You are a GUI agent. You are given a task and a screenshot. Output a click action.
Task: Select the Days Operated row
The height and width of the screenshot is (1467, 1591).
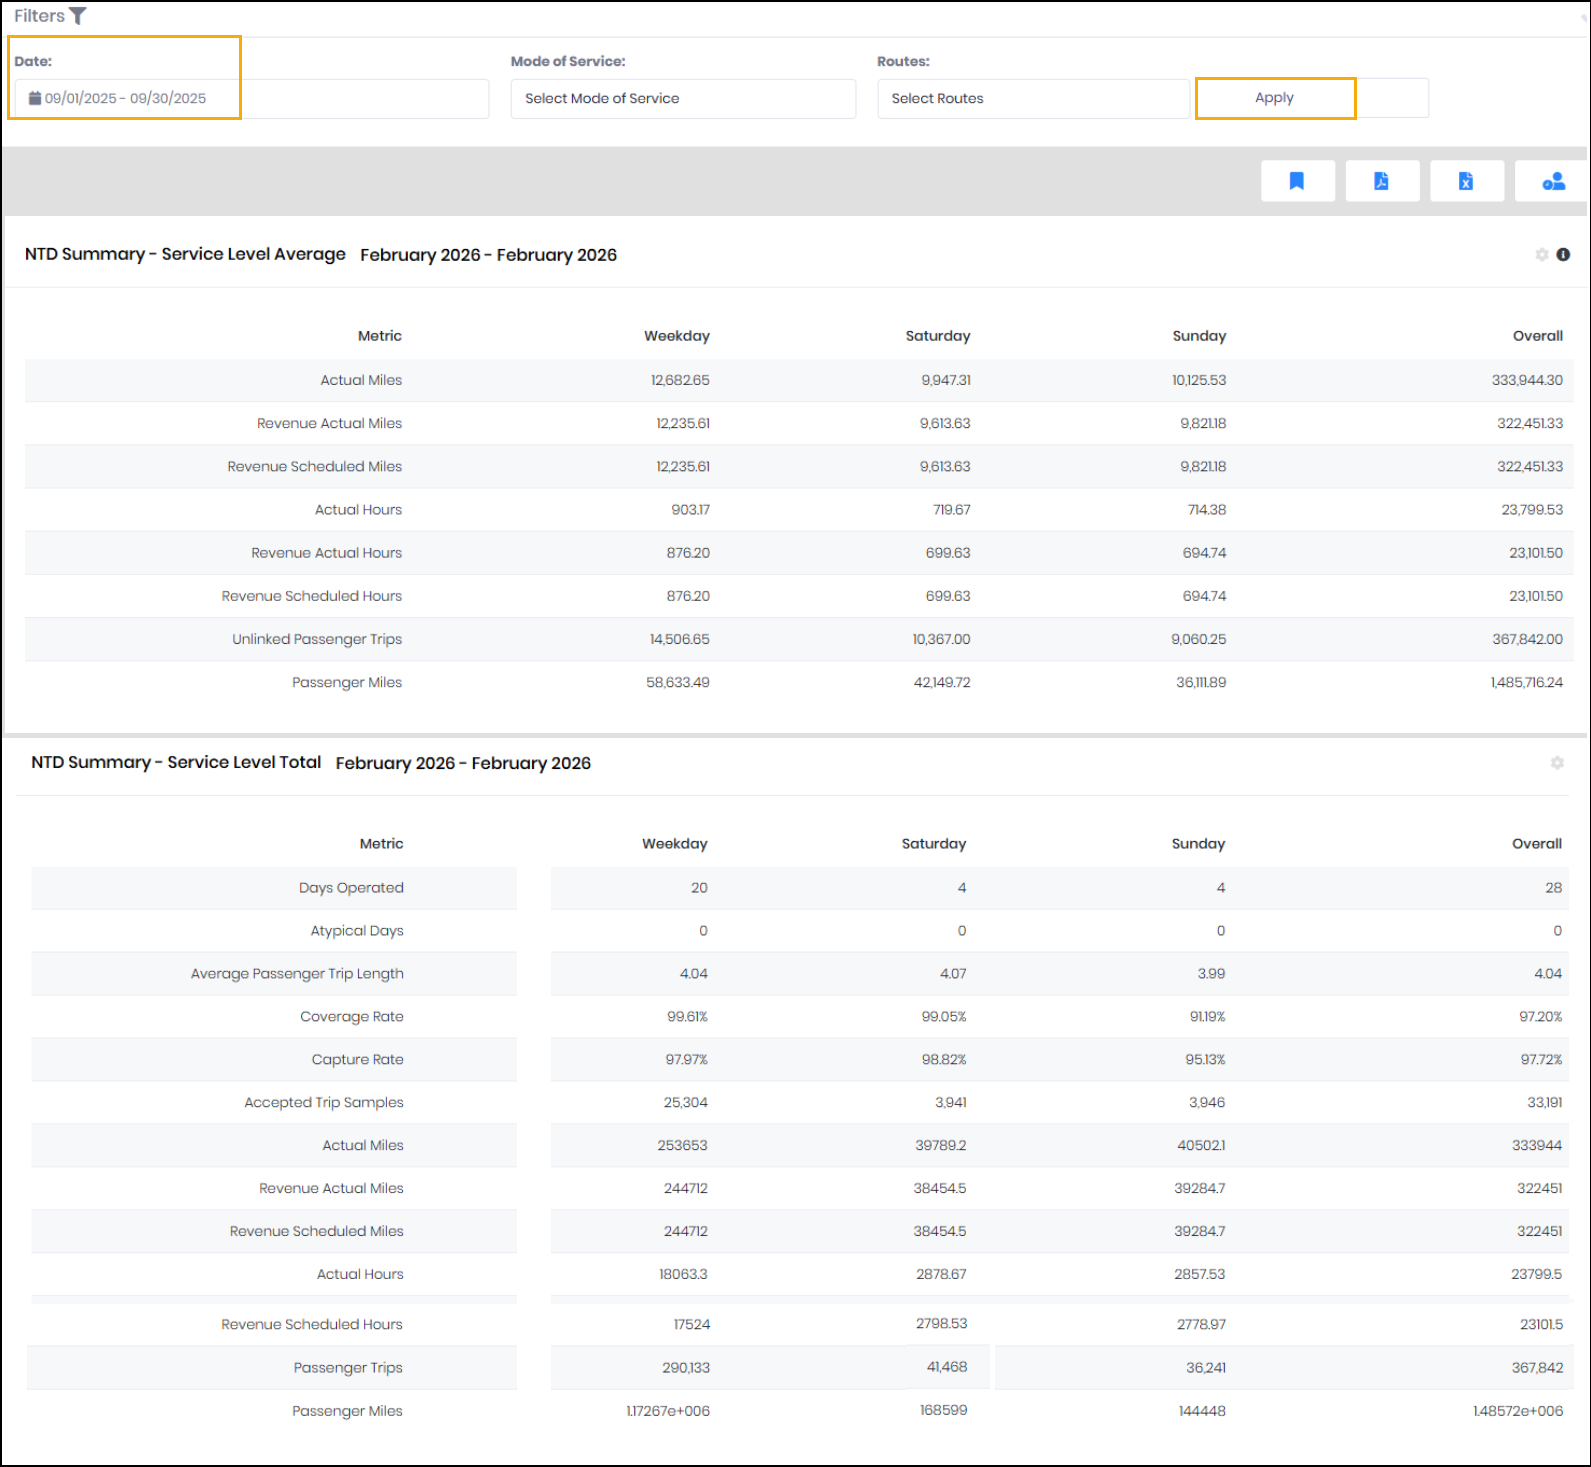351,888
